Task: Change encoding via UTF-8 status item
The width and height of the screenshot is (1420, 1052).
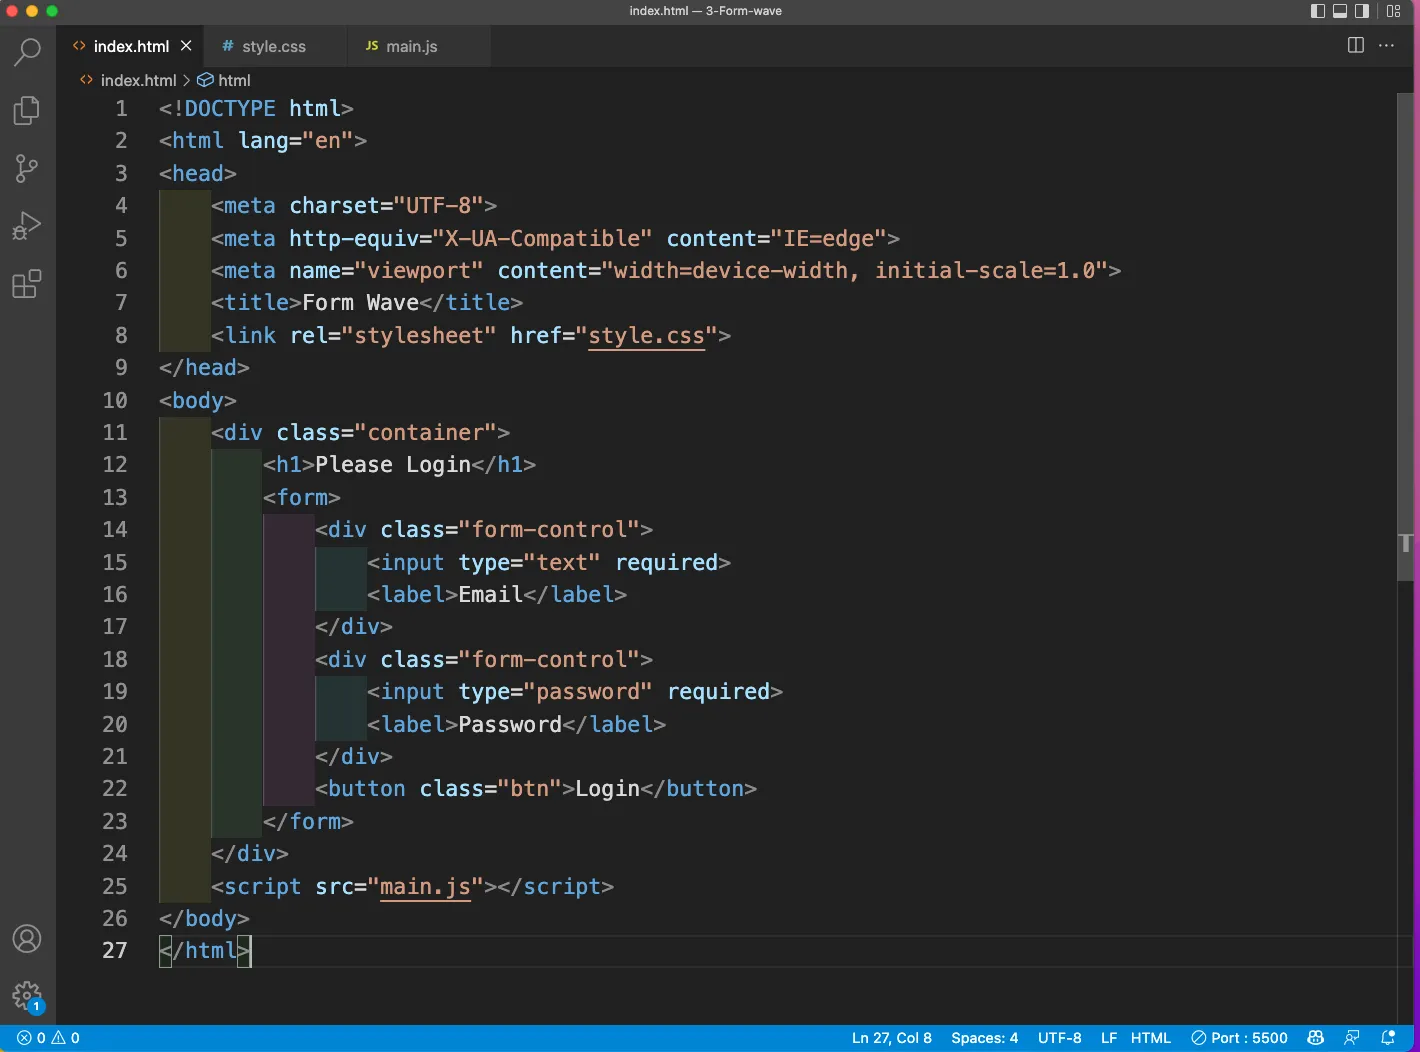Action: coord(1059,1038)
